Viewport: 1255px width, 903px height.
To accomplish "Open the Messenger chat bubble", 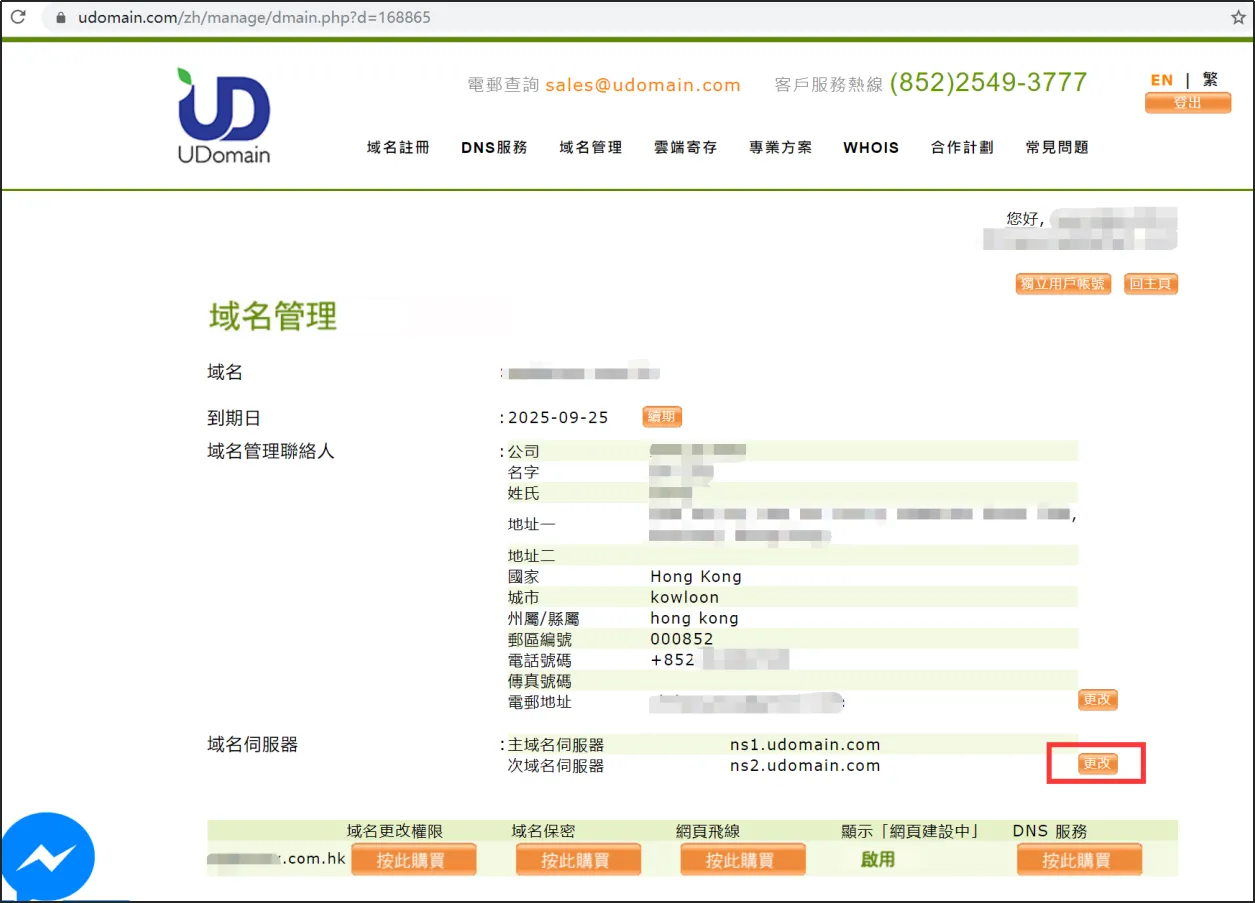I will pos(47,857).
